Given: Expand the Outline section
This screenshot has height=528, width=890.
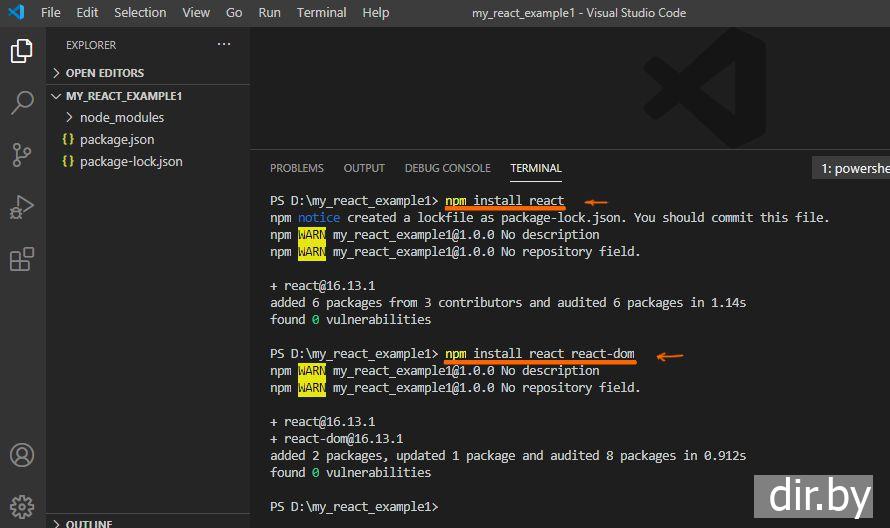Looking at the screenshot, I should 89,523.
